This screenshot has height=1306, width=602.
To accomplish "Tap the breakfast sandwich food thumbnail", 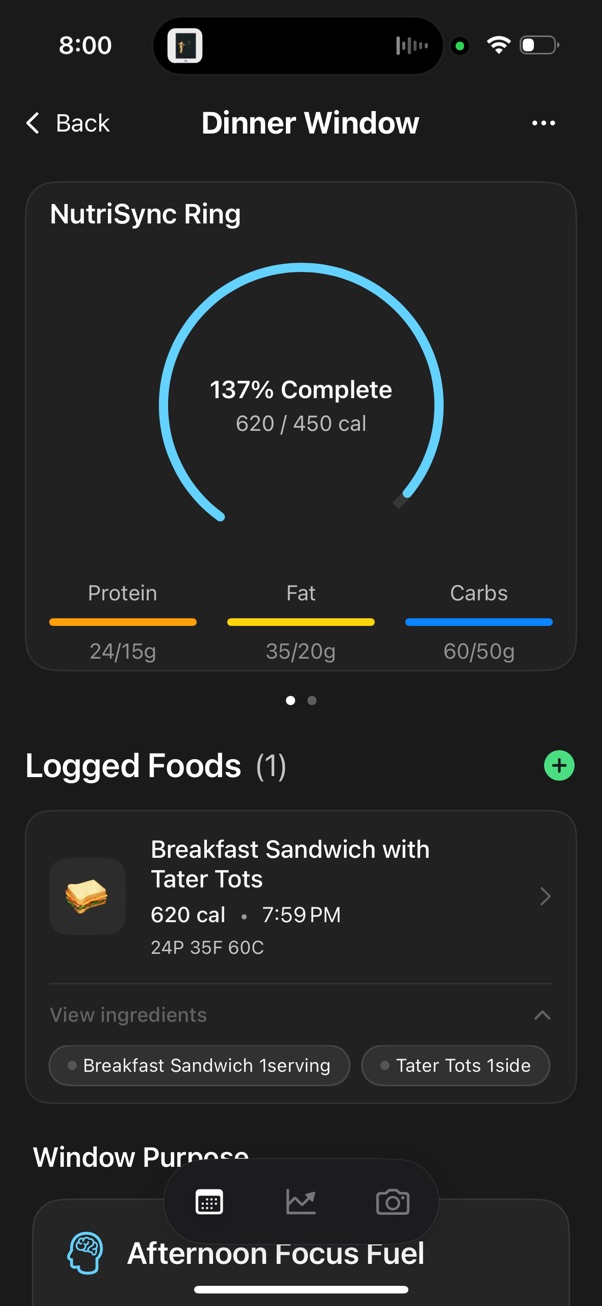I will click(x=87, y=896).
